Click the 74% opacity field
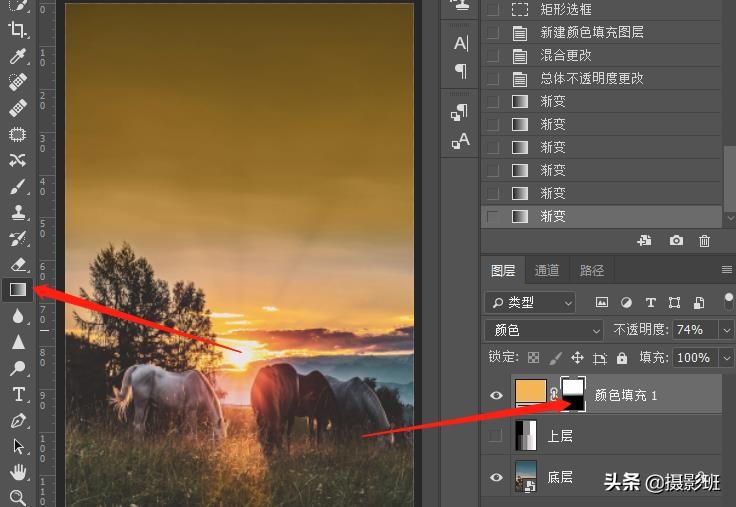The width and height of the screenshot is (736, 507). click(696, 330)
